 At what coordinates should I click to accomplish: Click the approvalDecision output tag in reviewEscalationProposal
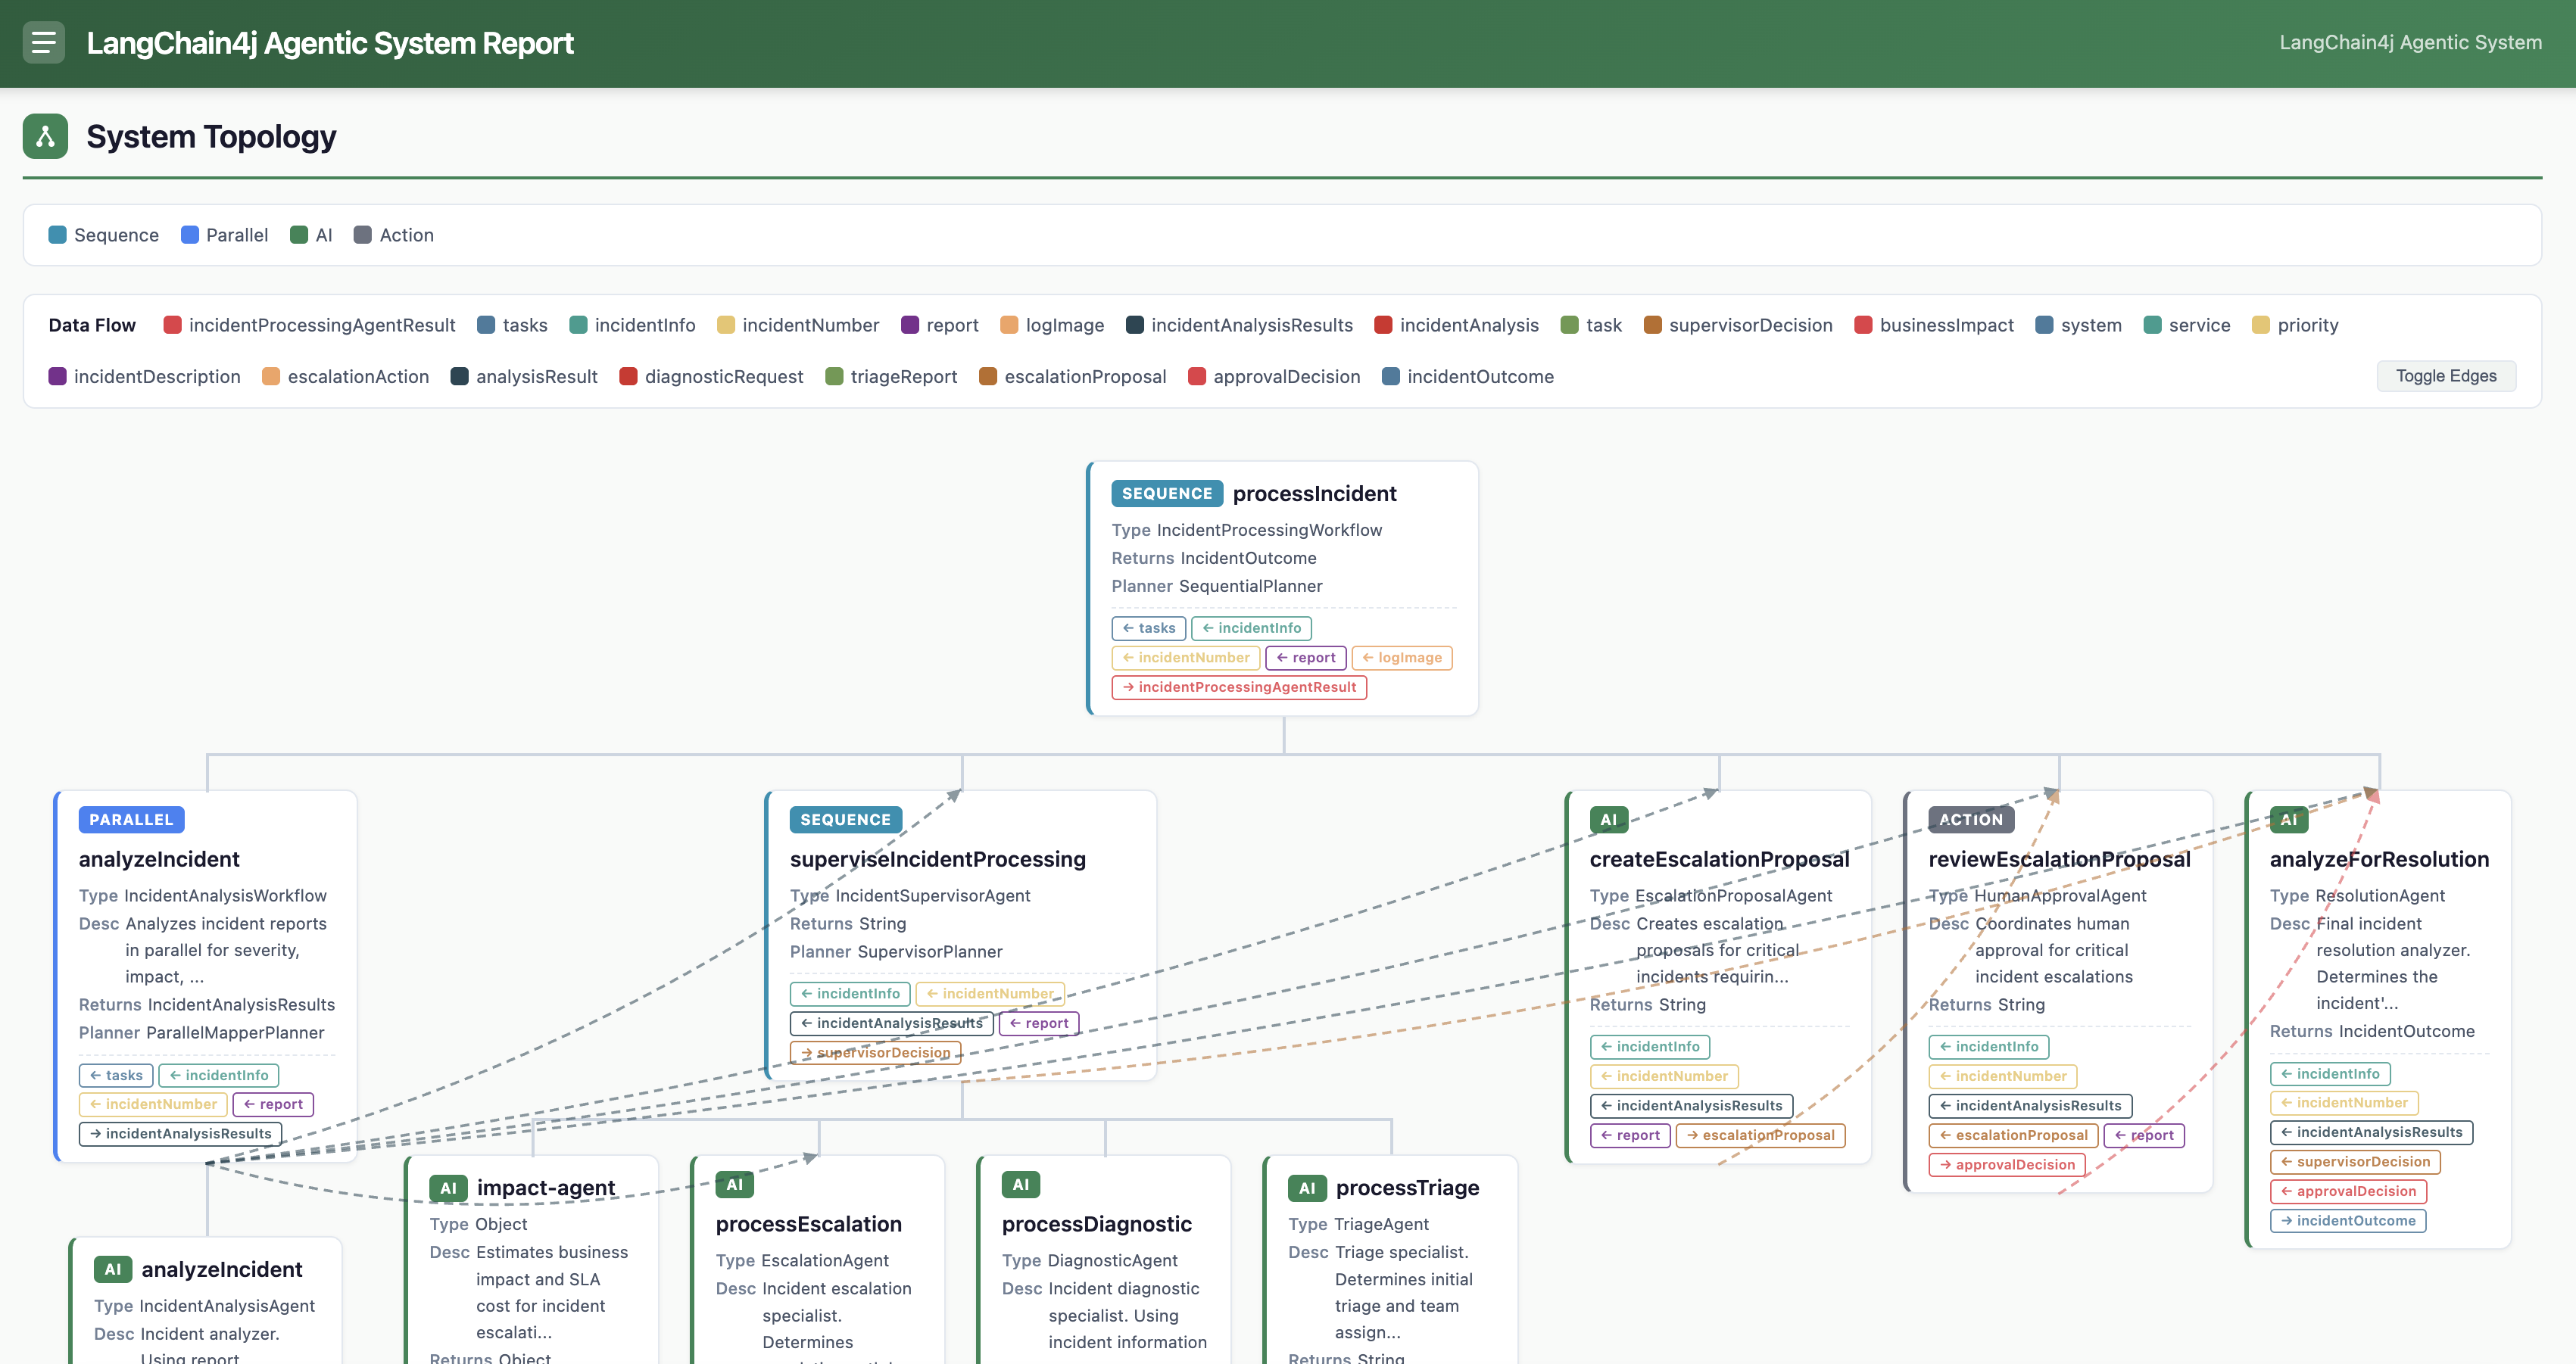[2006, 1165]
